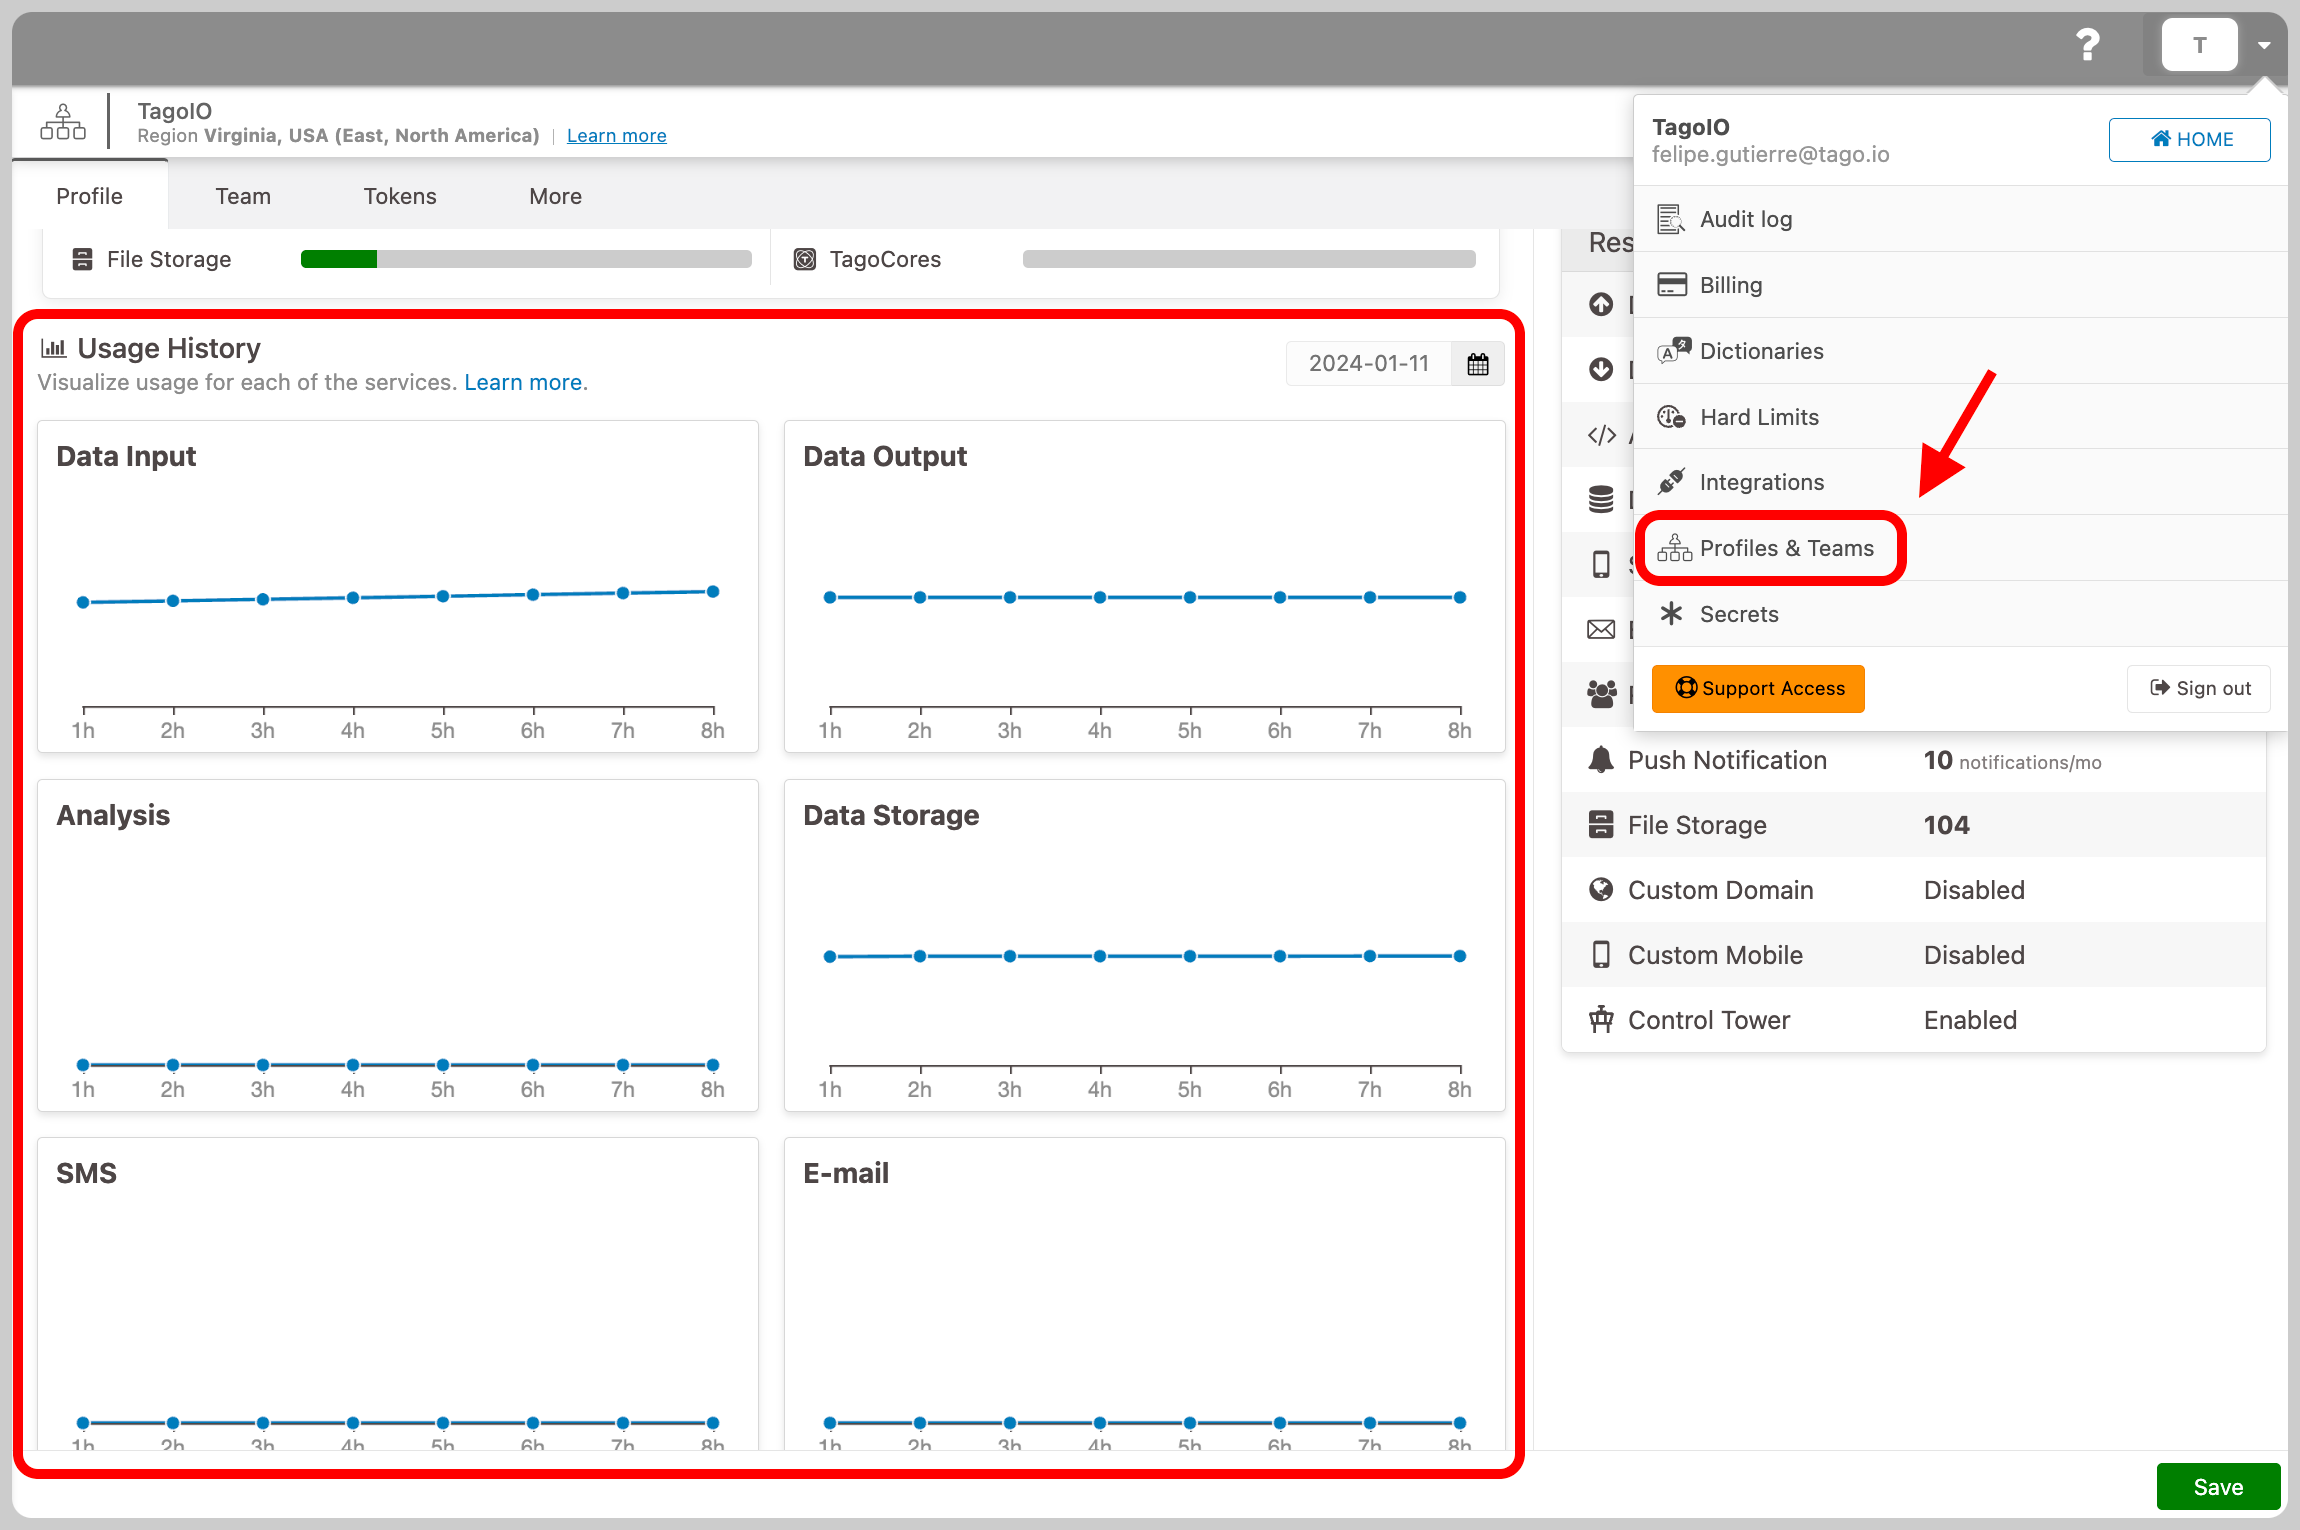The height and width of the screenshot is (1530, 2300).
Task: Collapse the account dropdown arrow
Action: (x=2264, y=45)
